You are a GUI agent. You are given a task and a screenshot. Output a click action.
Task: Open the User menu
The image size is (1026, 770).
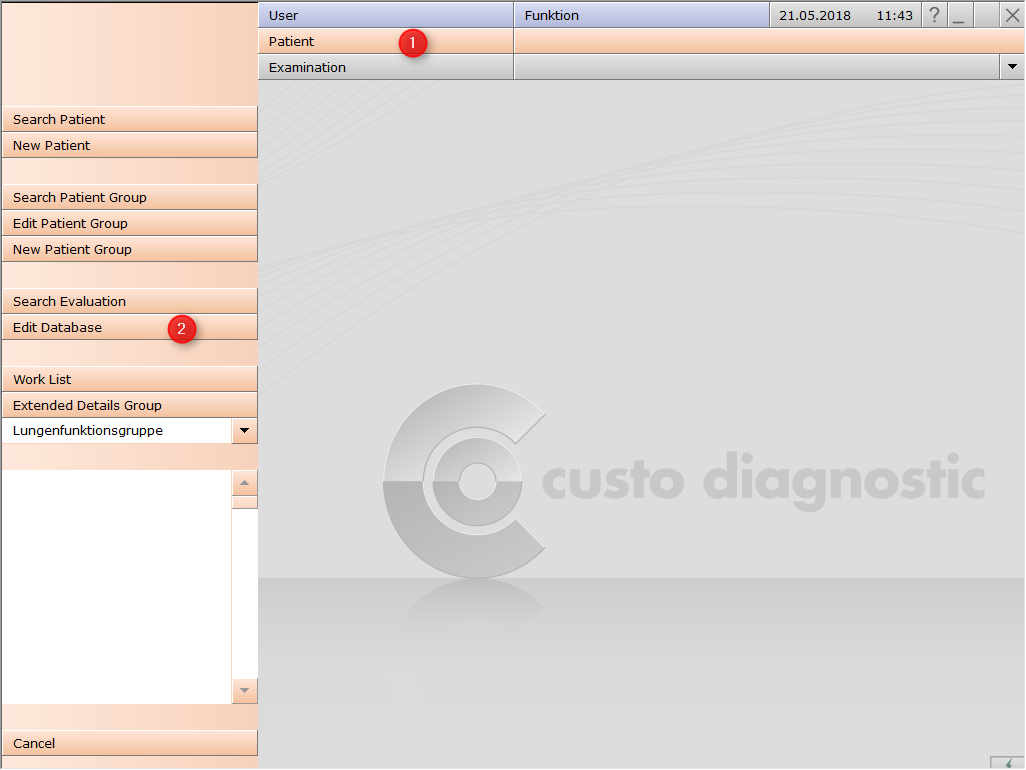click(x=385, y=15)
